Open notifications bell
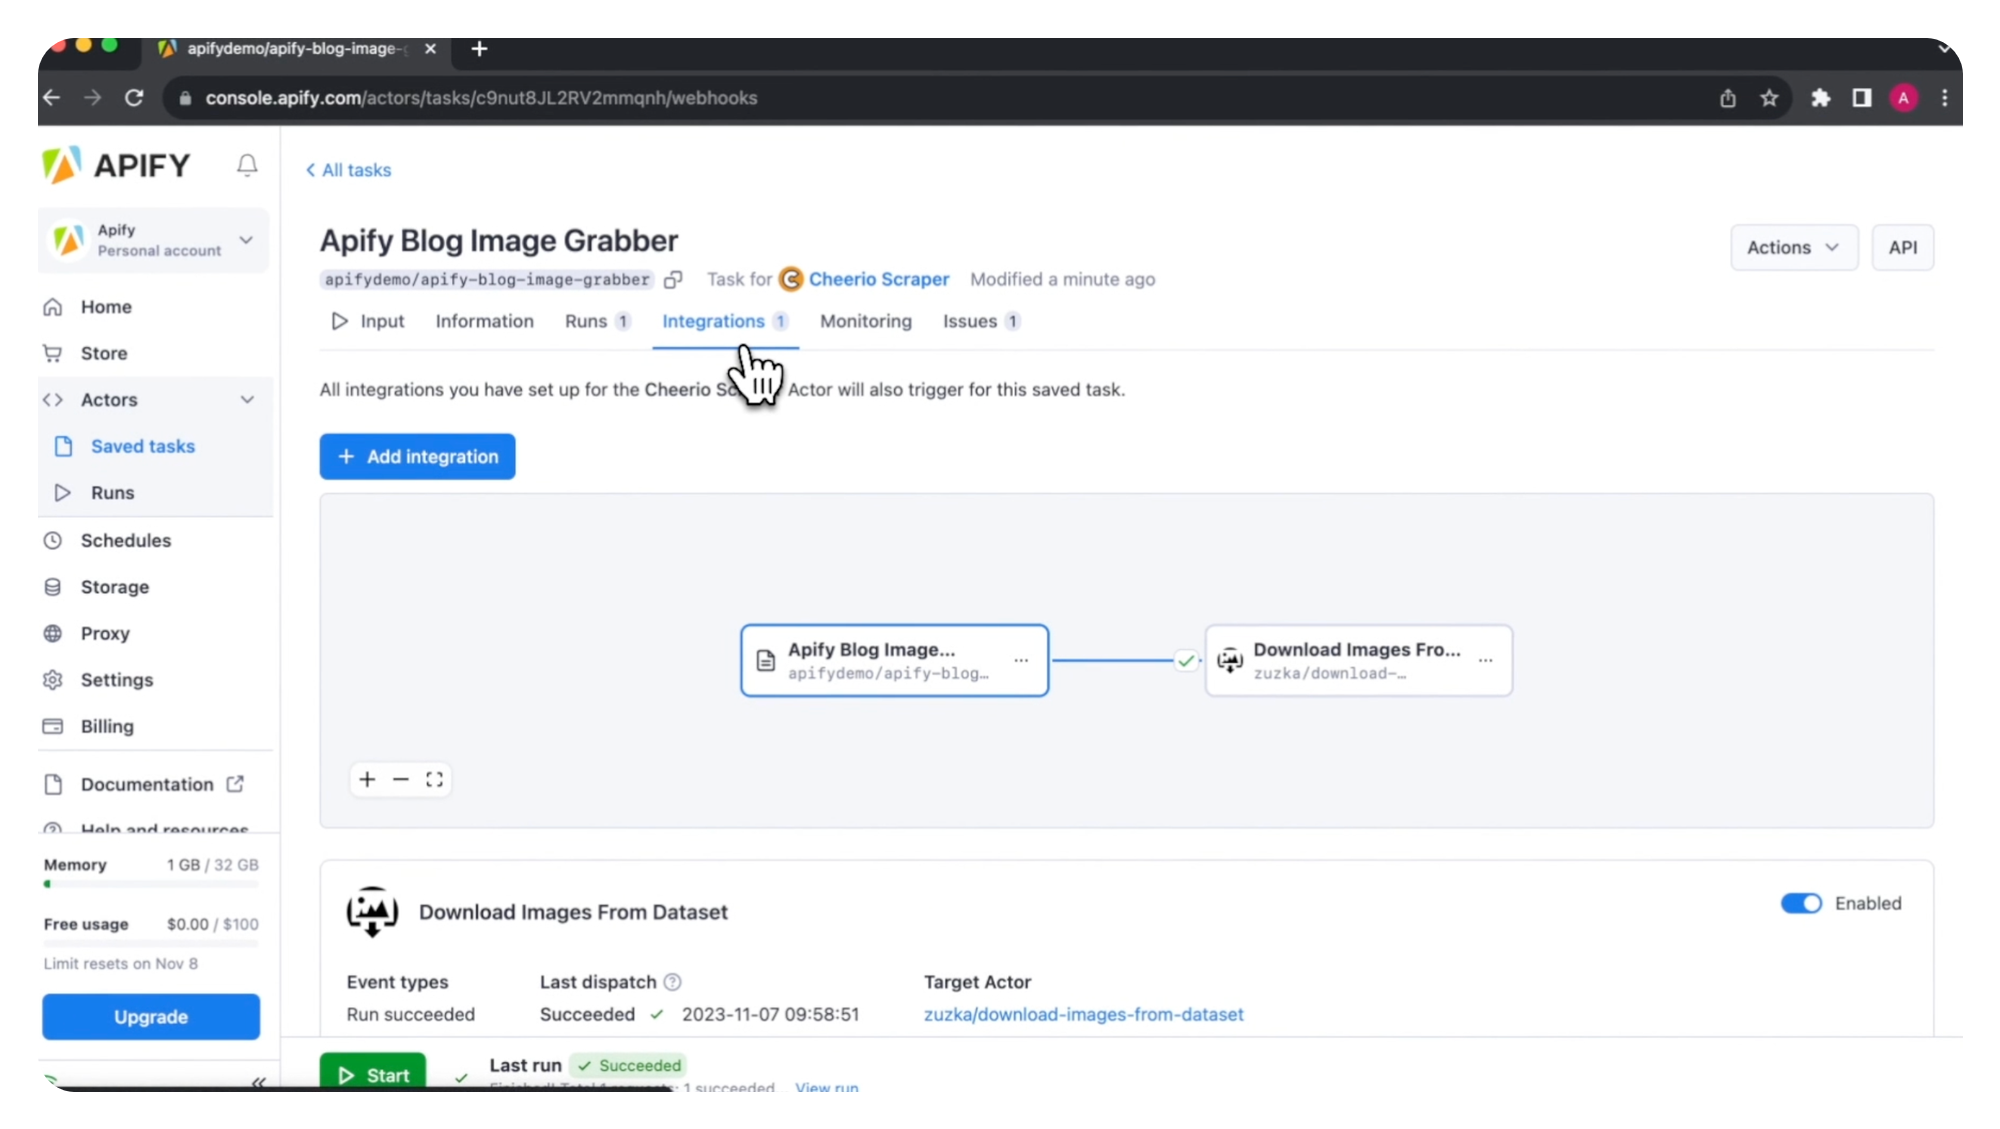Image resolution: width=2000 pixels, height=1129 pixels. [246, 165]
